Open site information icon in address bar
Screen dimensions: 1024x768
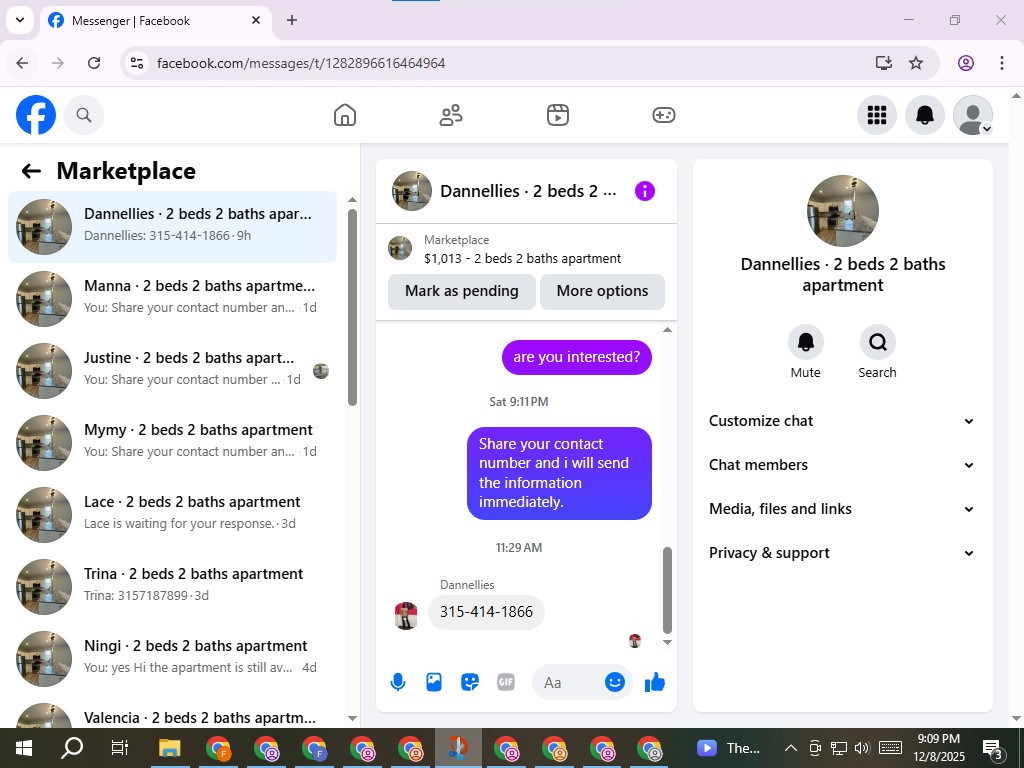tap(136, 63)
